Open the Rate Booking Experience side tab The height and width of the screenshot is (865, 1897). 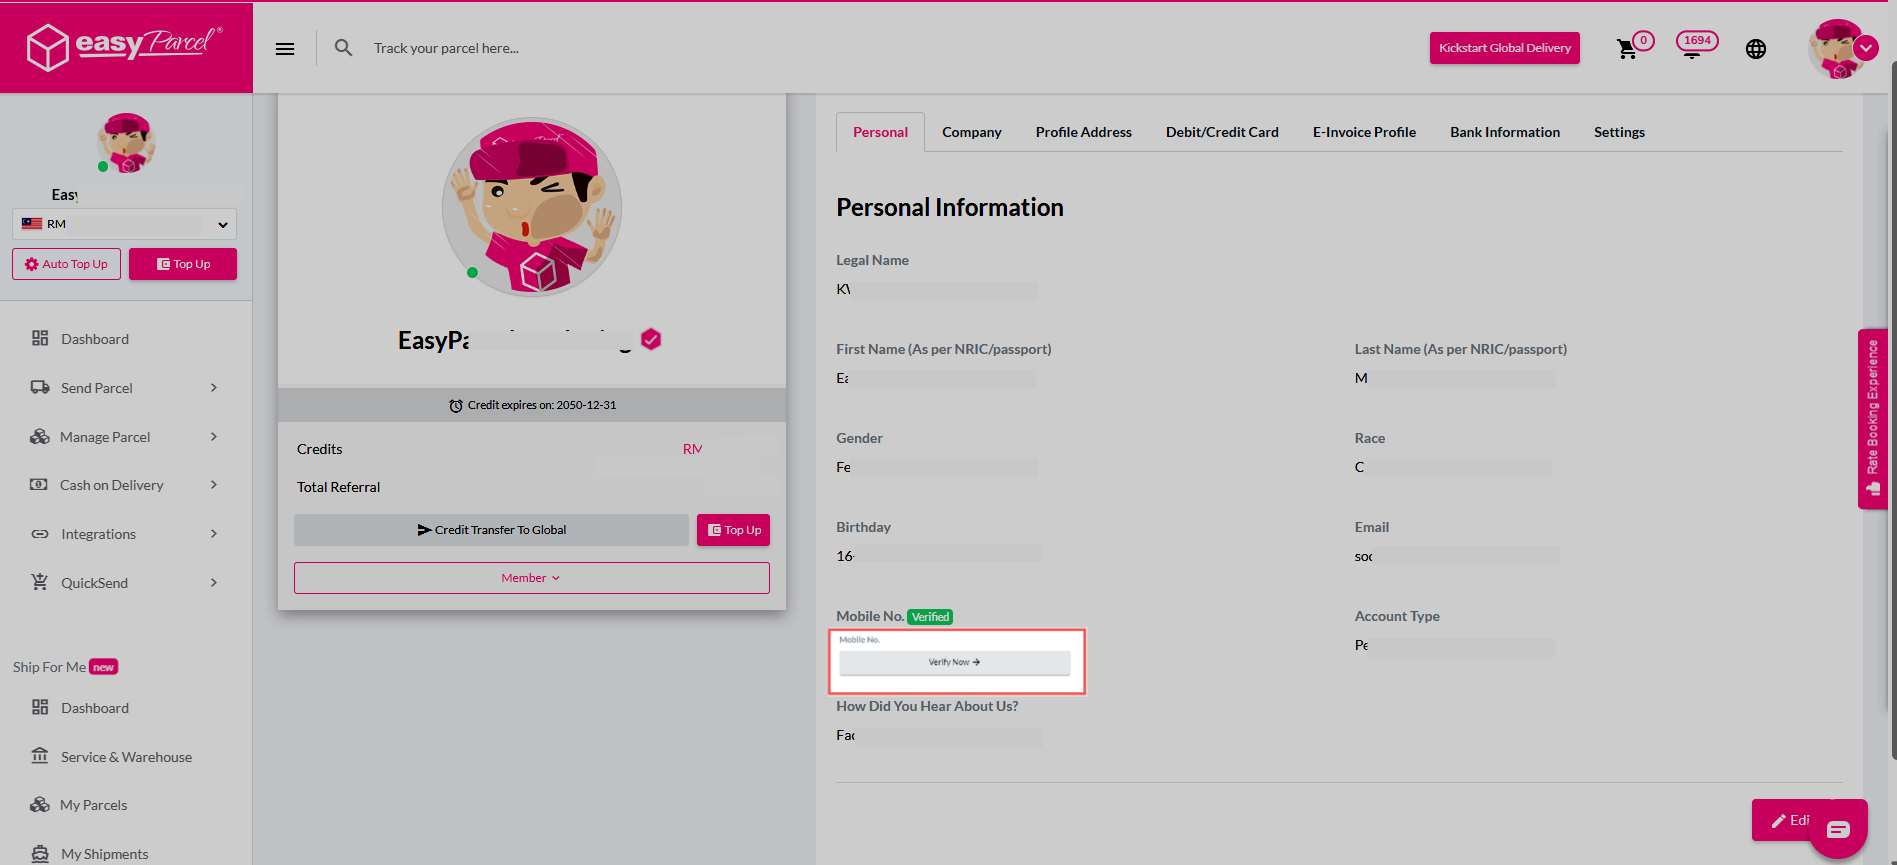pyautogui.click(x=1872, y=419)
